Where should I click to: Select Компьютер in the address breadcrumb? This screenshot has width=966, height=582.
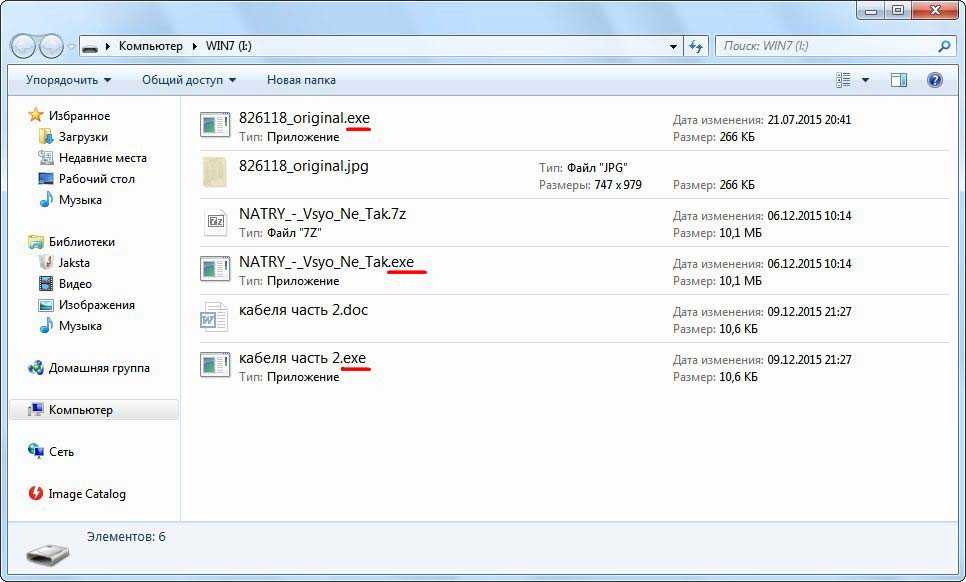tap(150, 46)
